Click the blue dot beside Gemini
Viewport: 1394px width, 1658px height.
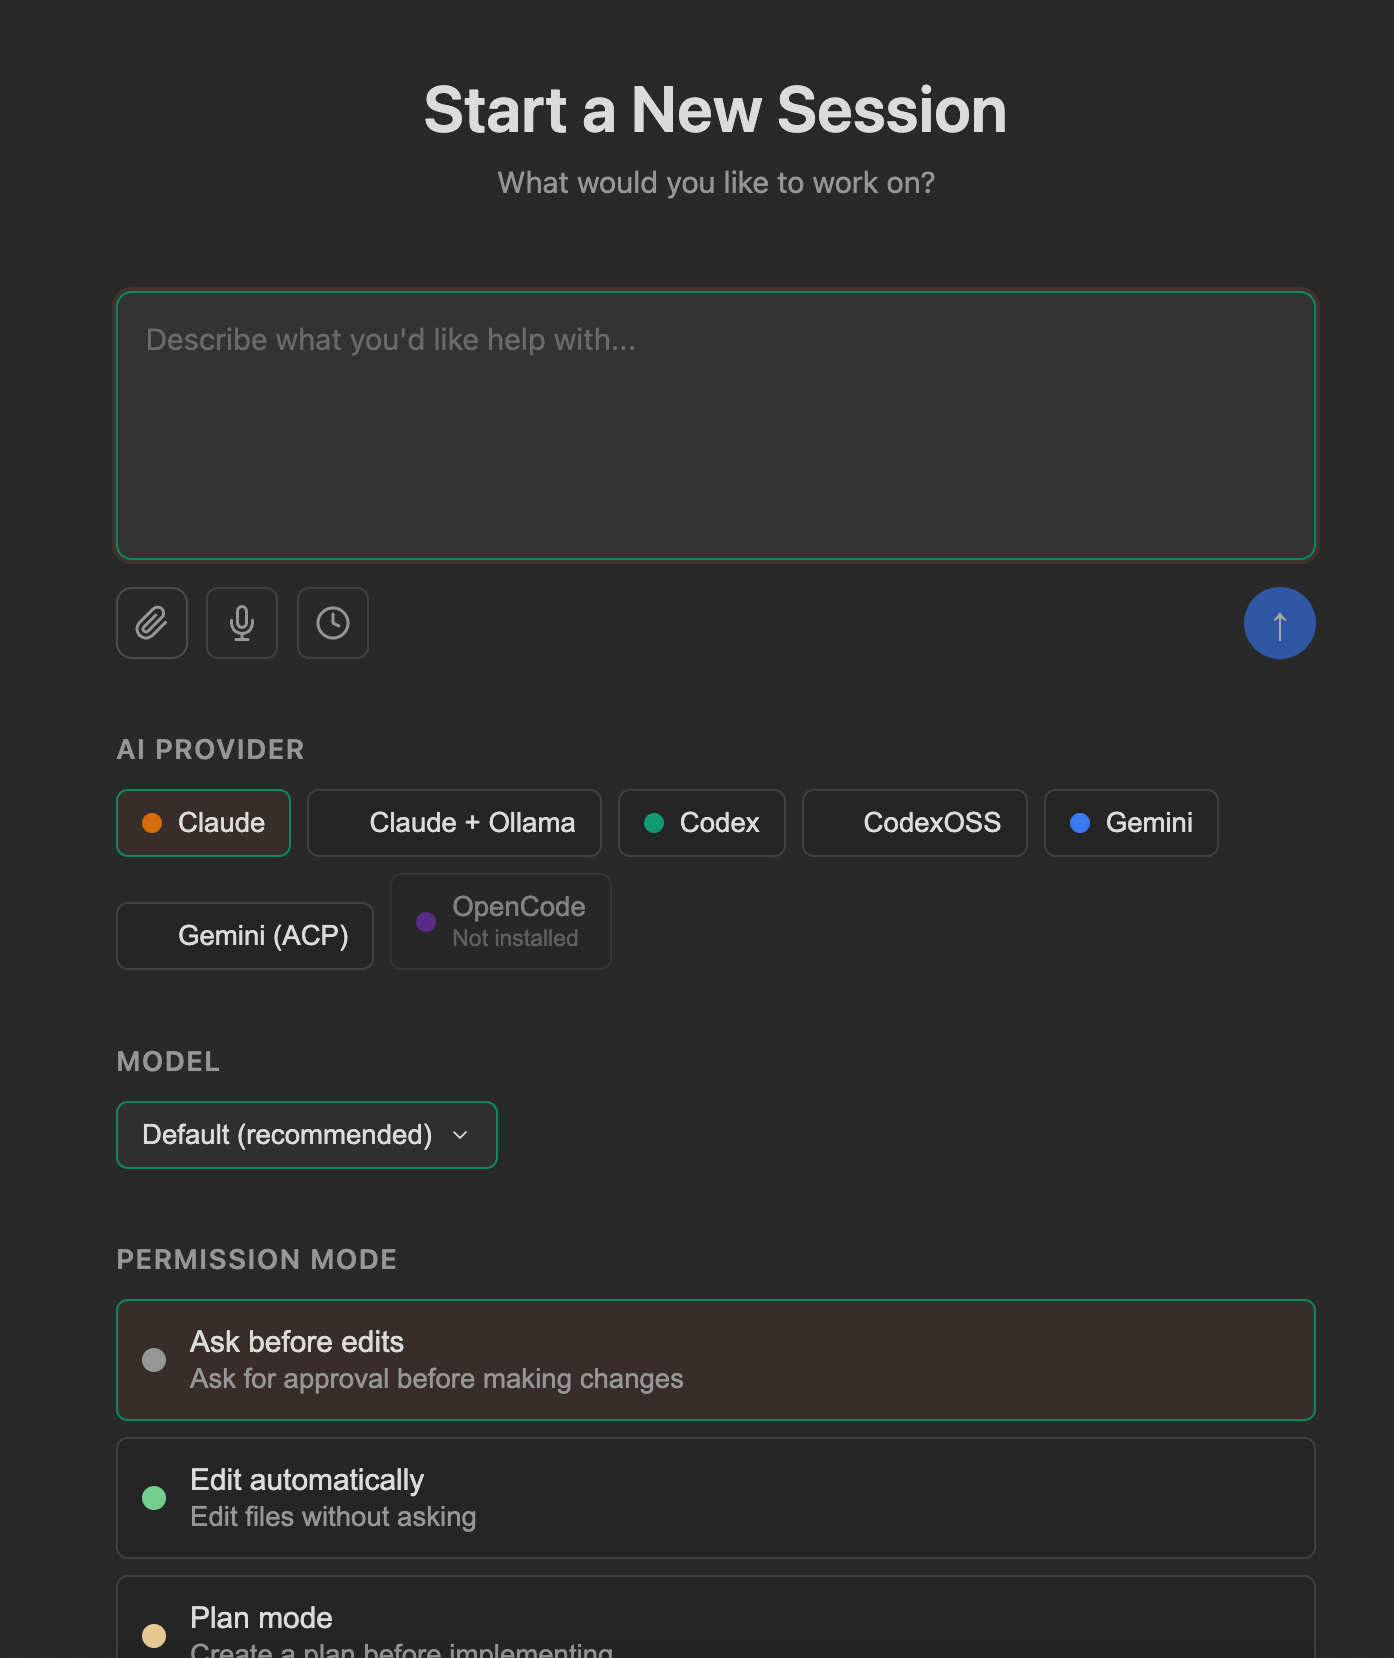(x=1080, y=823)
